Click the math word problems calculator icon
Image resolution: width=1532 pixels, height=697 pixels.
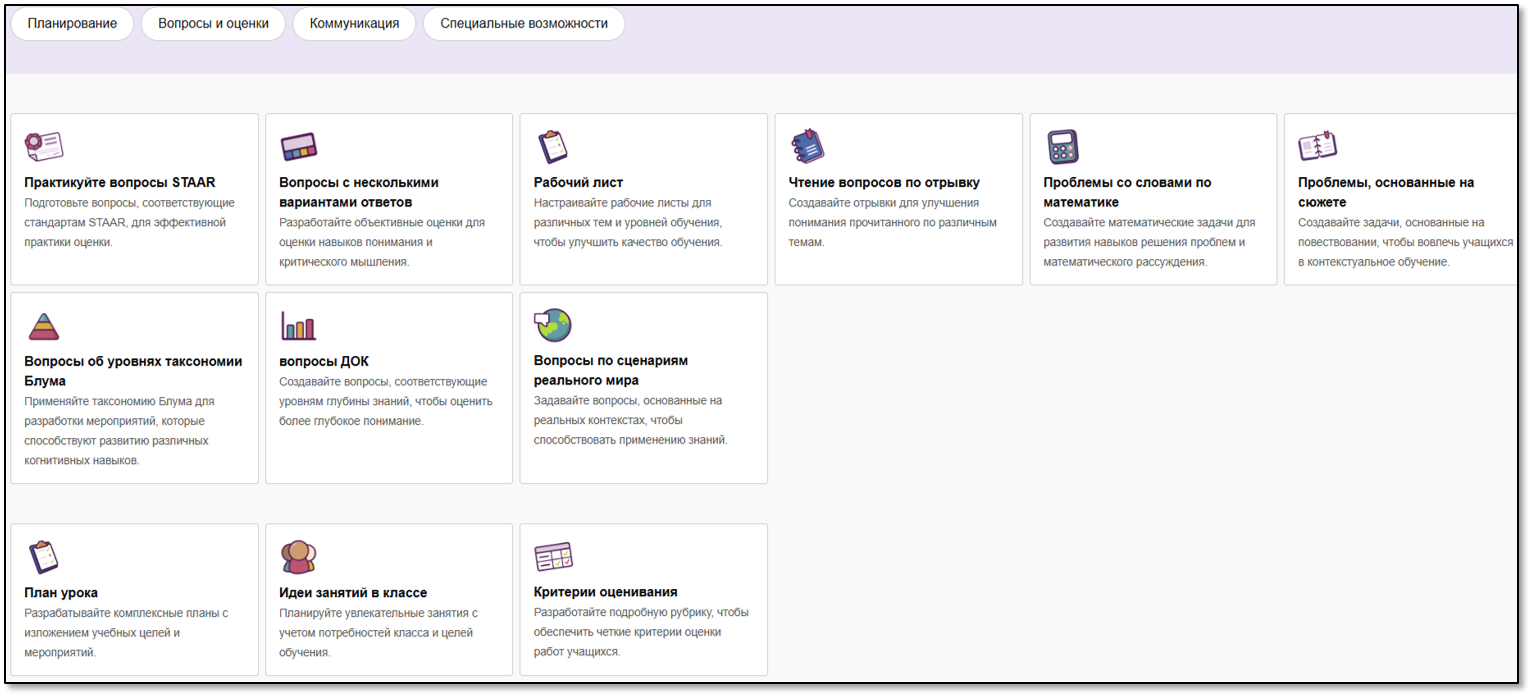tap(1063, 146)
